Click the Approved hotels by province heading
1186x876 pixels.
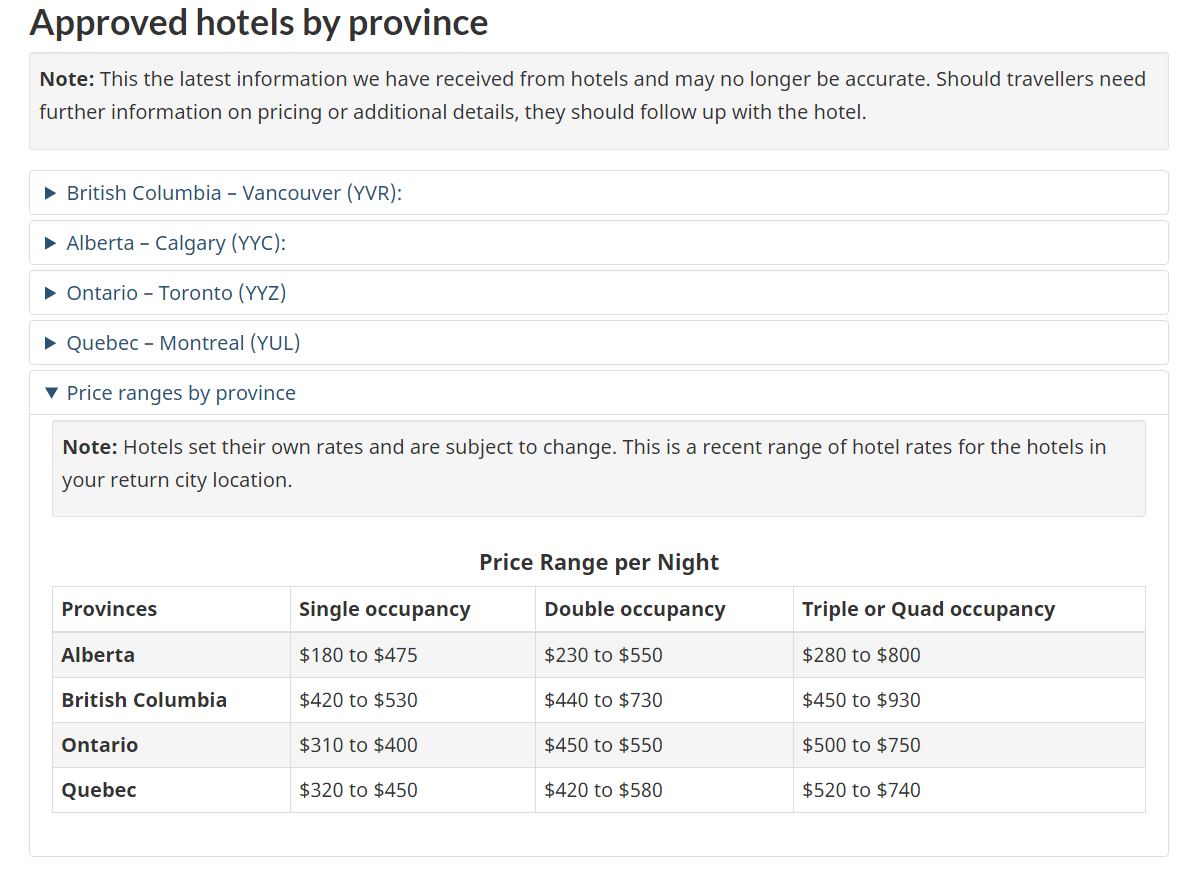click(x=259, y=22)
